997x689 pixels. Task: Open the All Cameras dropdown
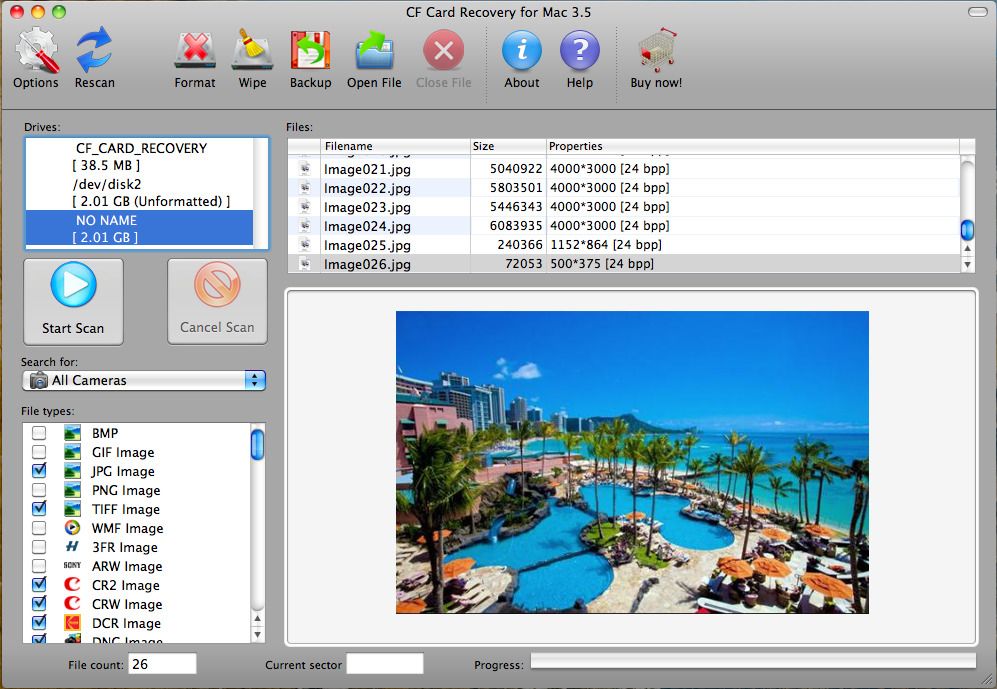point(140,380)
